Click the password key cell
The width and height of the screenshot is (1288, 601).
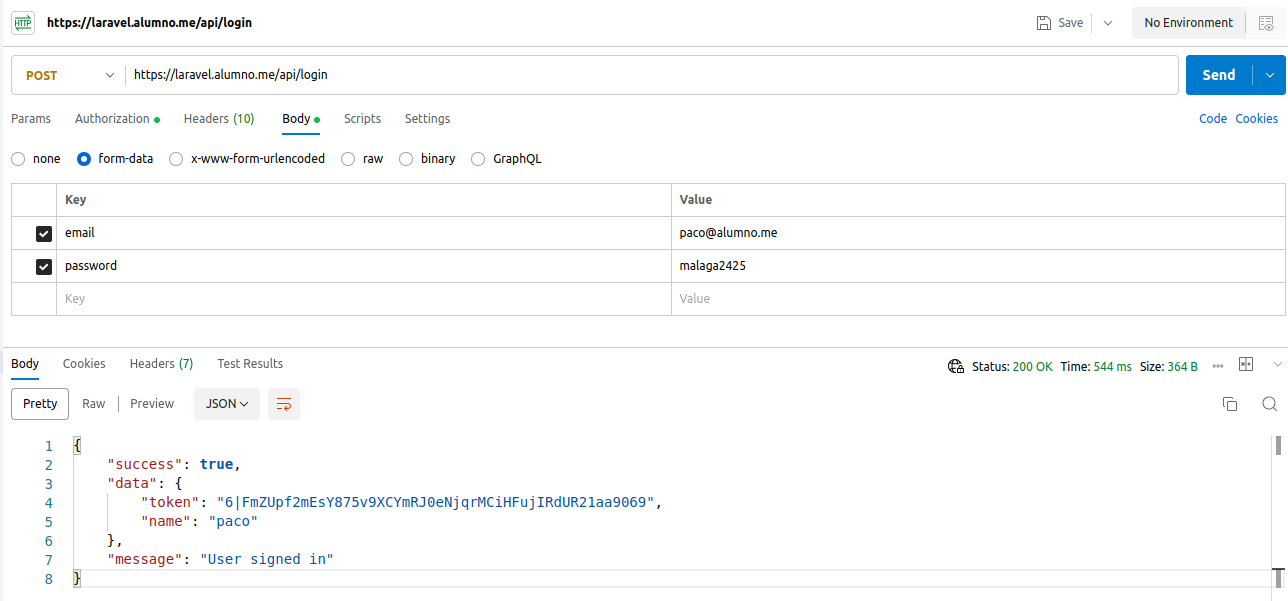click(x=364, y=266)
